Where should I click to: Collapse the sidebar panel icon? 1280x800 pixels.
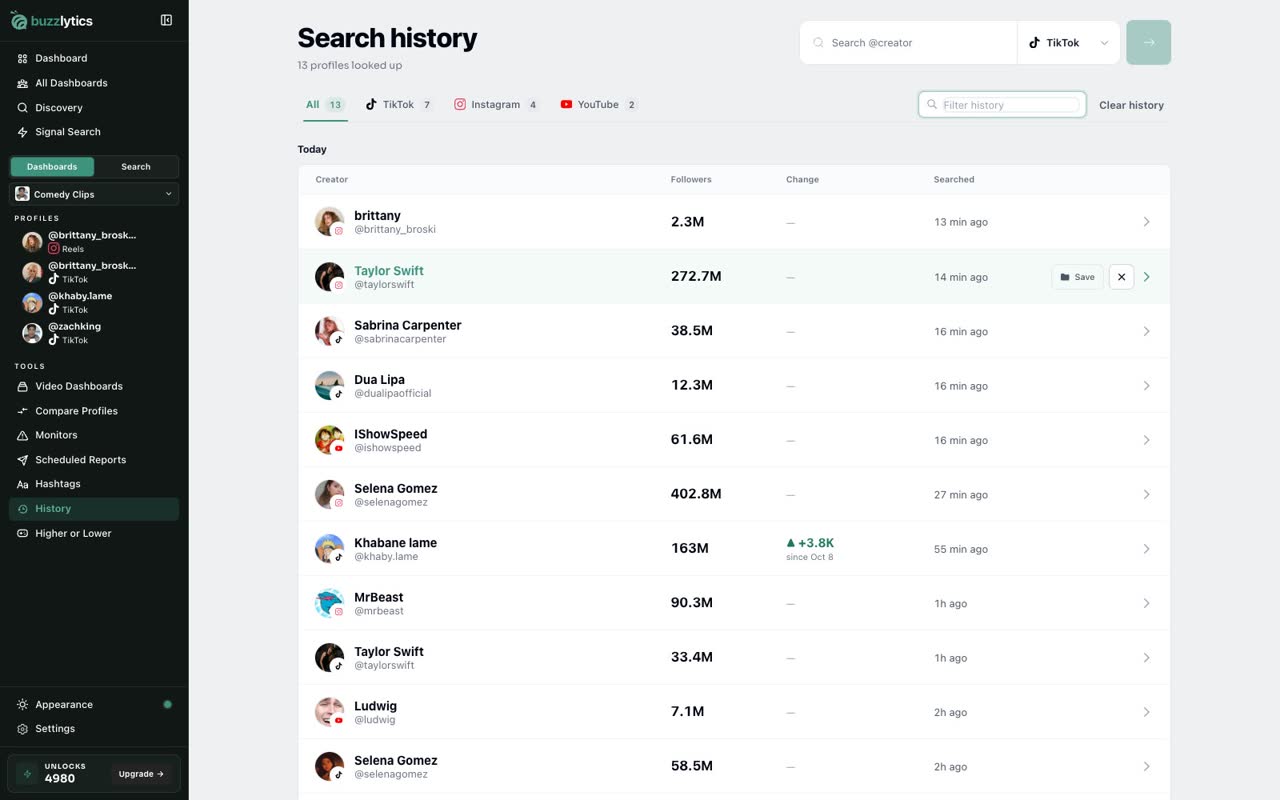click(166, 20)
